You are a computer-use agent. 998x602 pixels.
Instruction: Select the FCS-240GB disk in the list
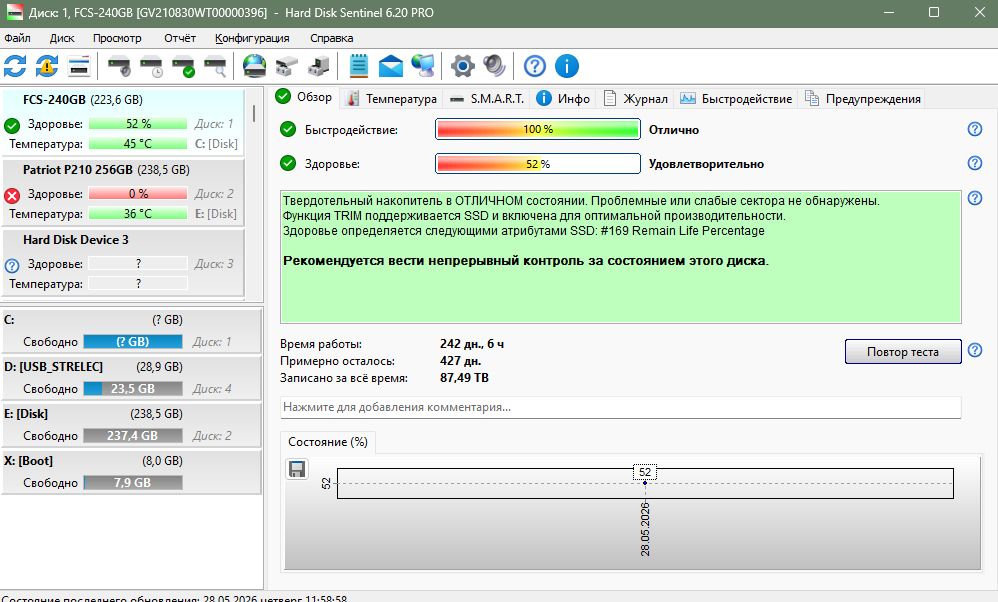coord(123,122)
